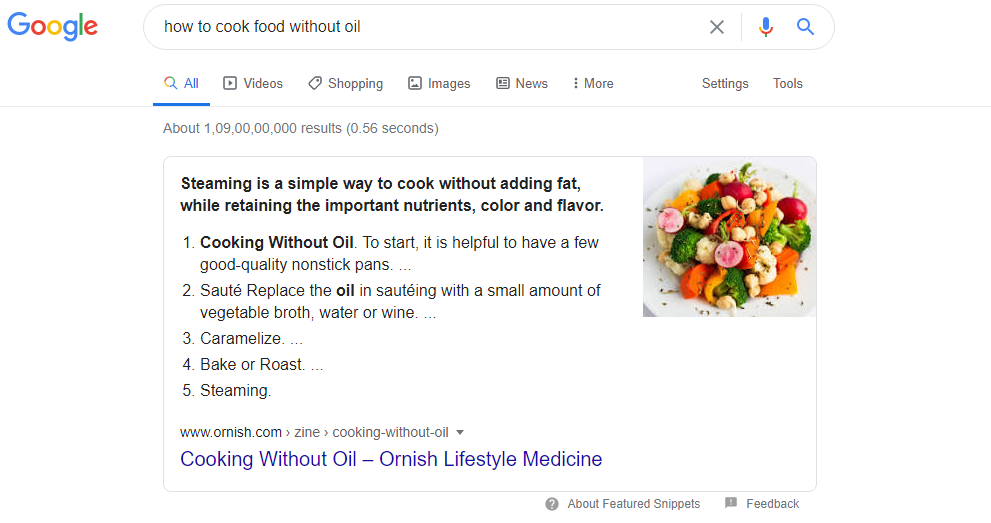Screen dimensions: 991x523
Task: Switch to the Shopping tab
Action: (x=345, y=84)
